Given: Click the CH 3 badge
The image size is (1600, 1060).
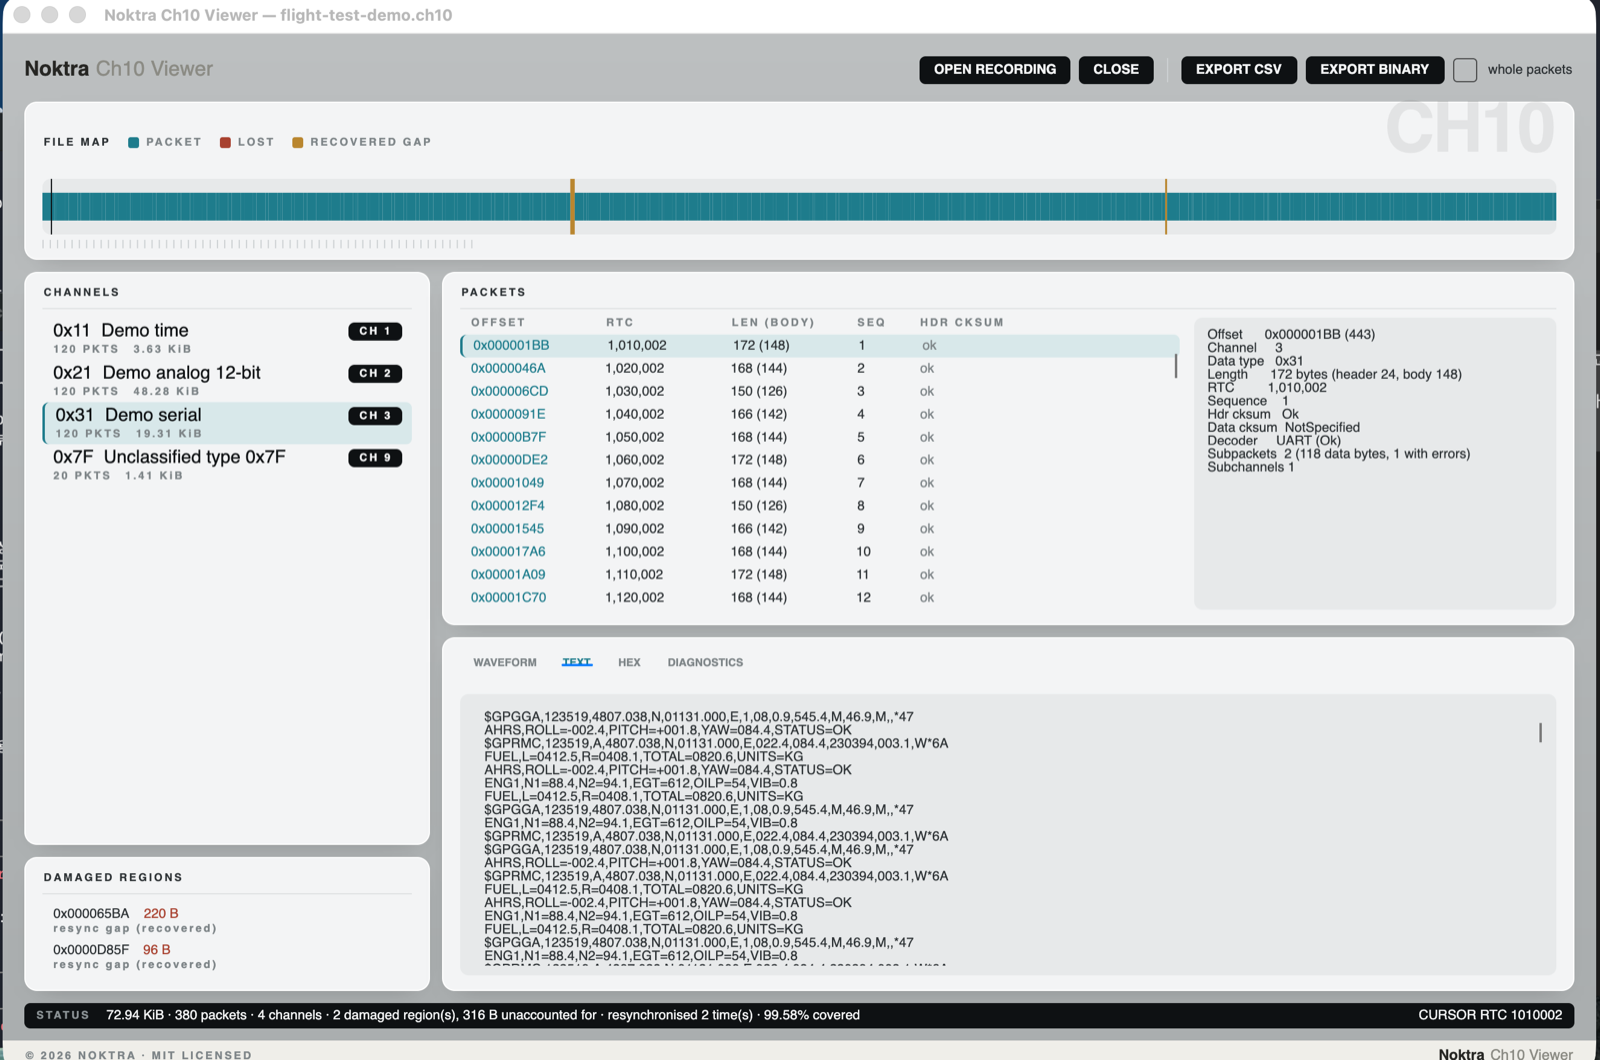Looking at the screenshot, I should 375,415.
